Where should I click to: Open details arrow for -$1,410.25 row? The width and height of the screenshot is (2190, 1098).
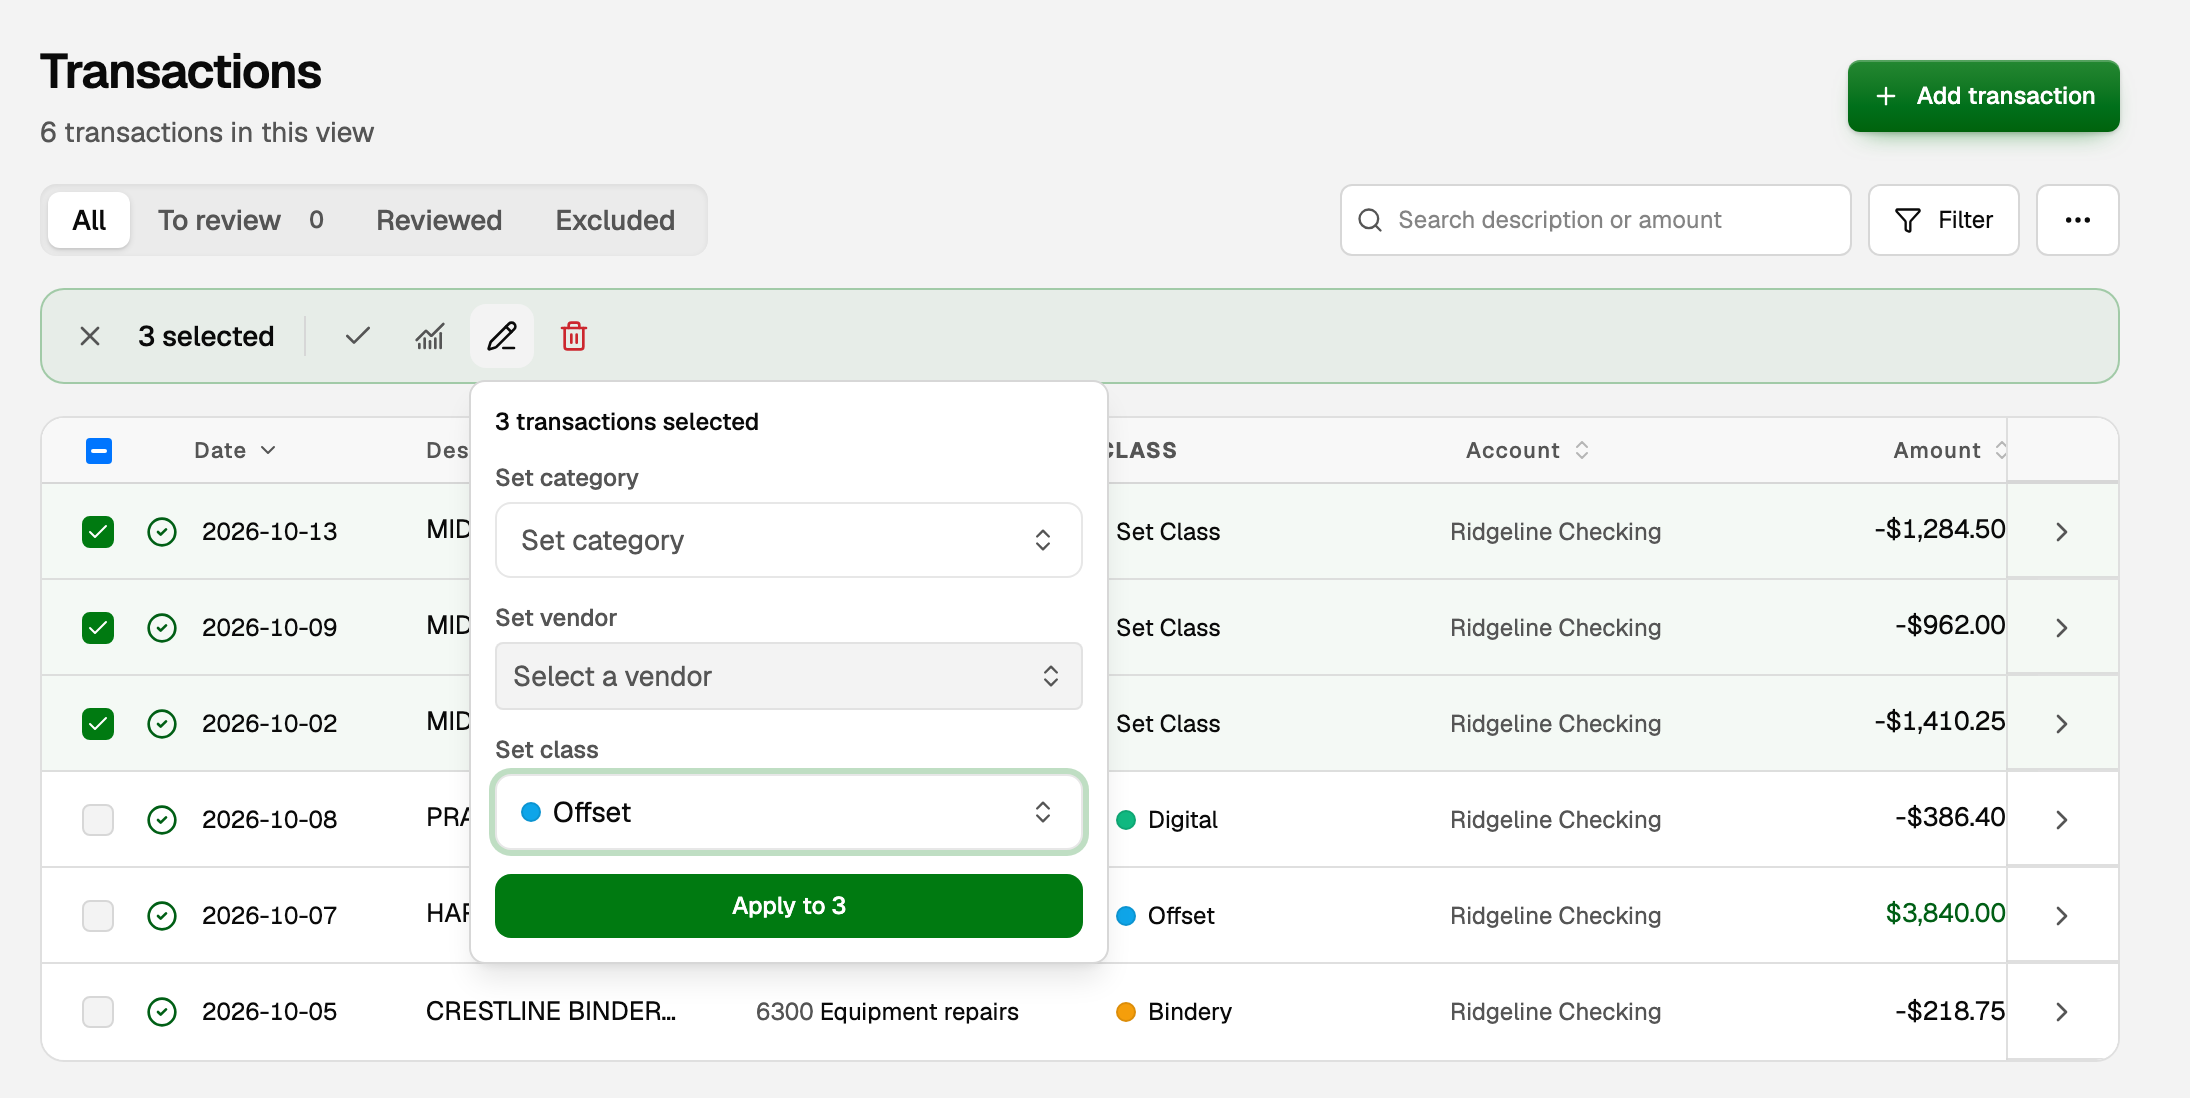[x=2062, y=724]
